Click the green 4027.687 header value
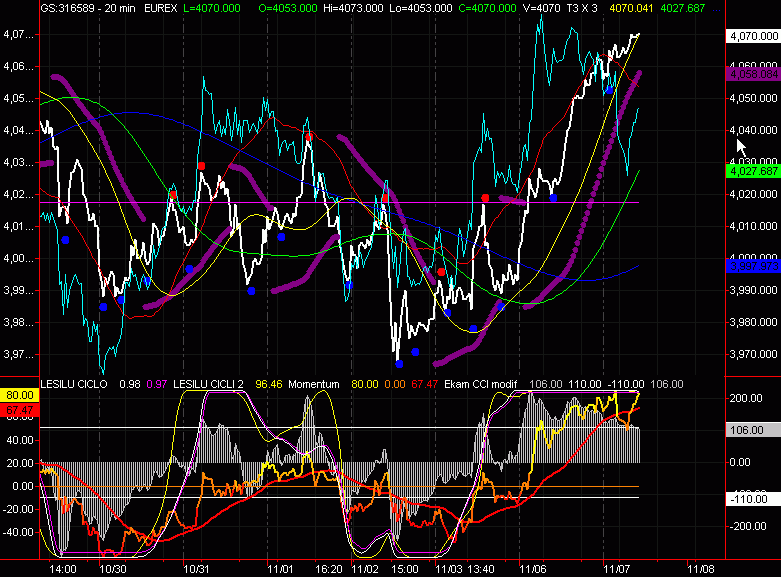The height and width of the screenshot is (577, 781). tap(682, 8)
